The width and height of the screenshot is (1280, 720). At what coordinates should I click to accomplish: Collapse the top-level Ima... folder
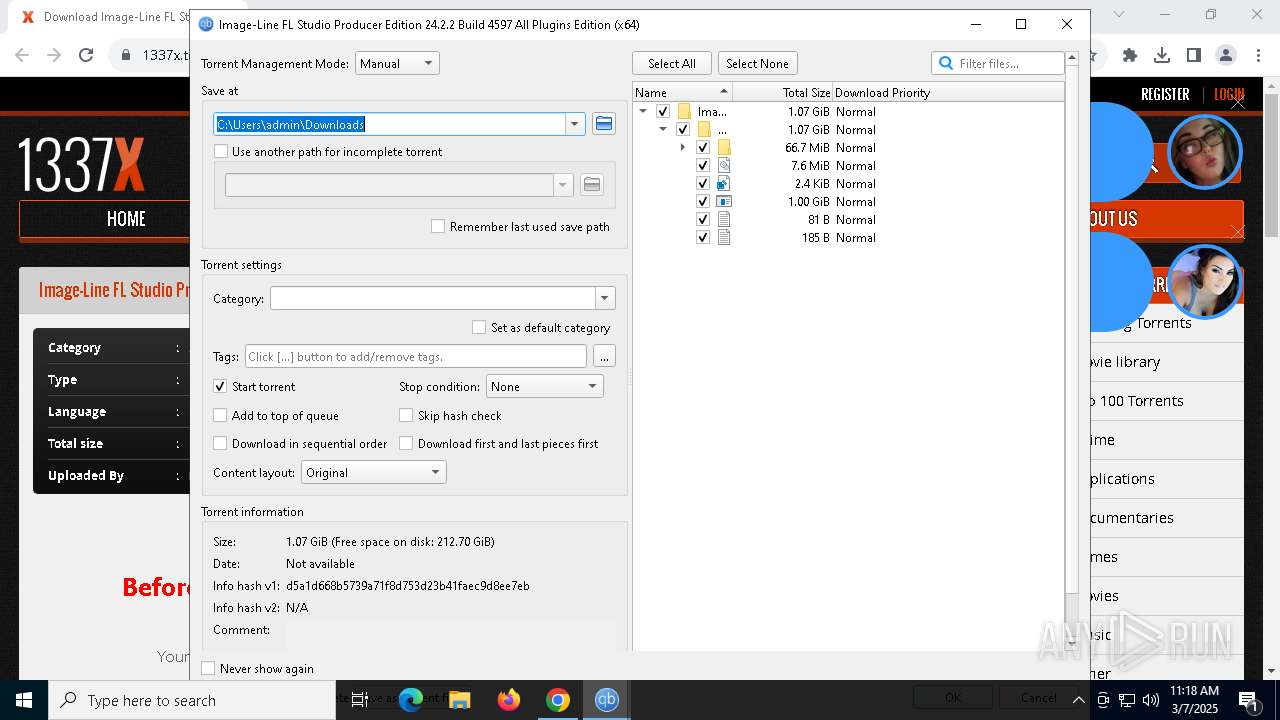tap(643, 112)
